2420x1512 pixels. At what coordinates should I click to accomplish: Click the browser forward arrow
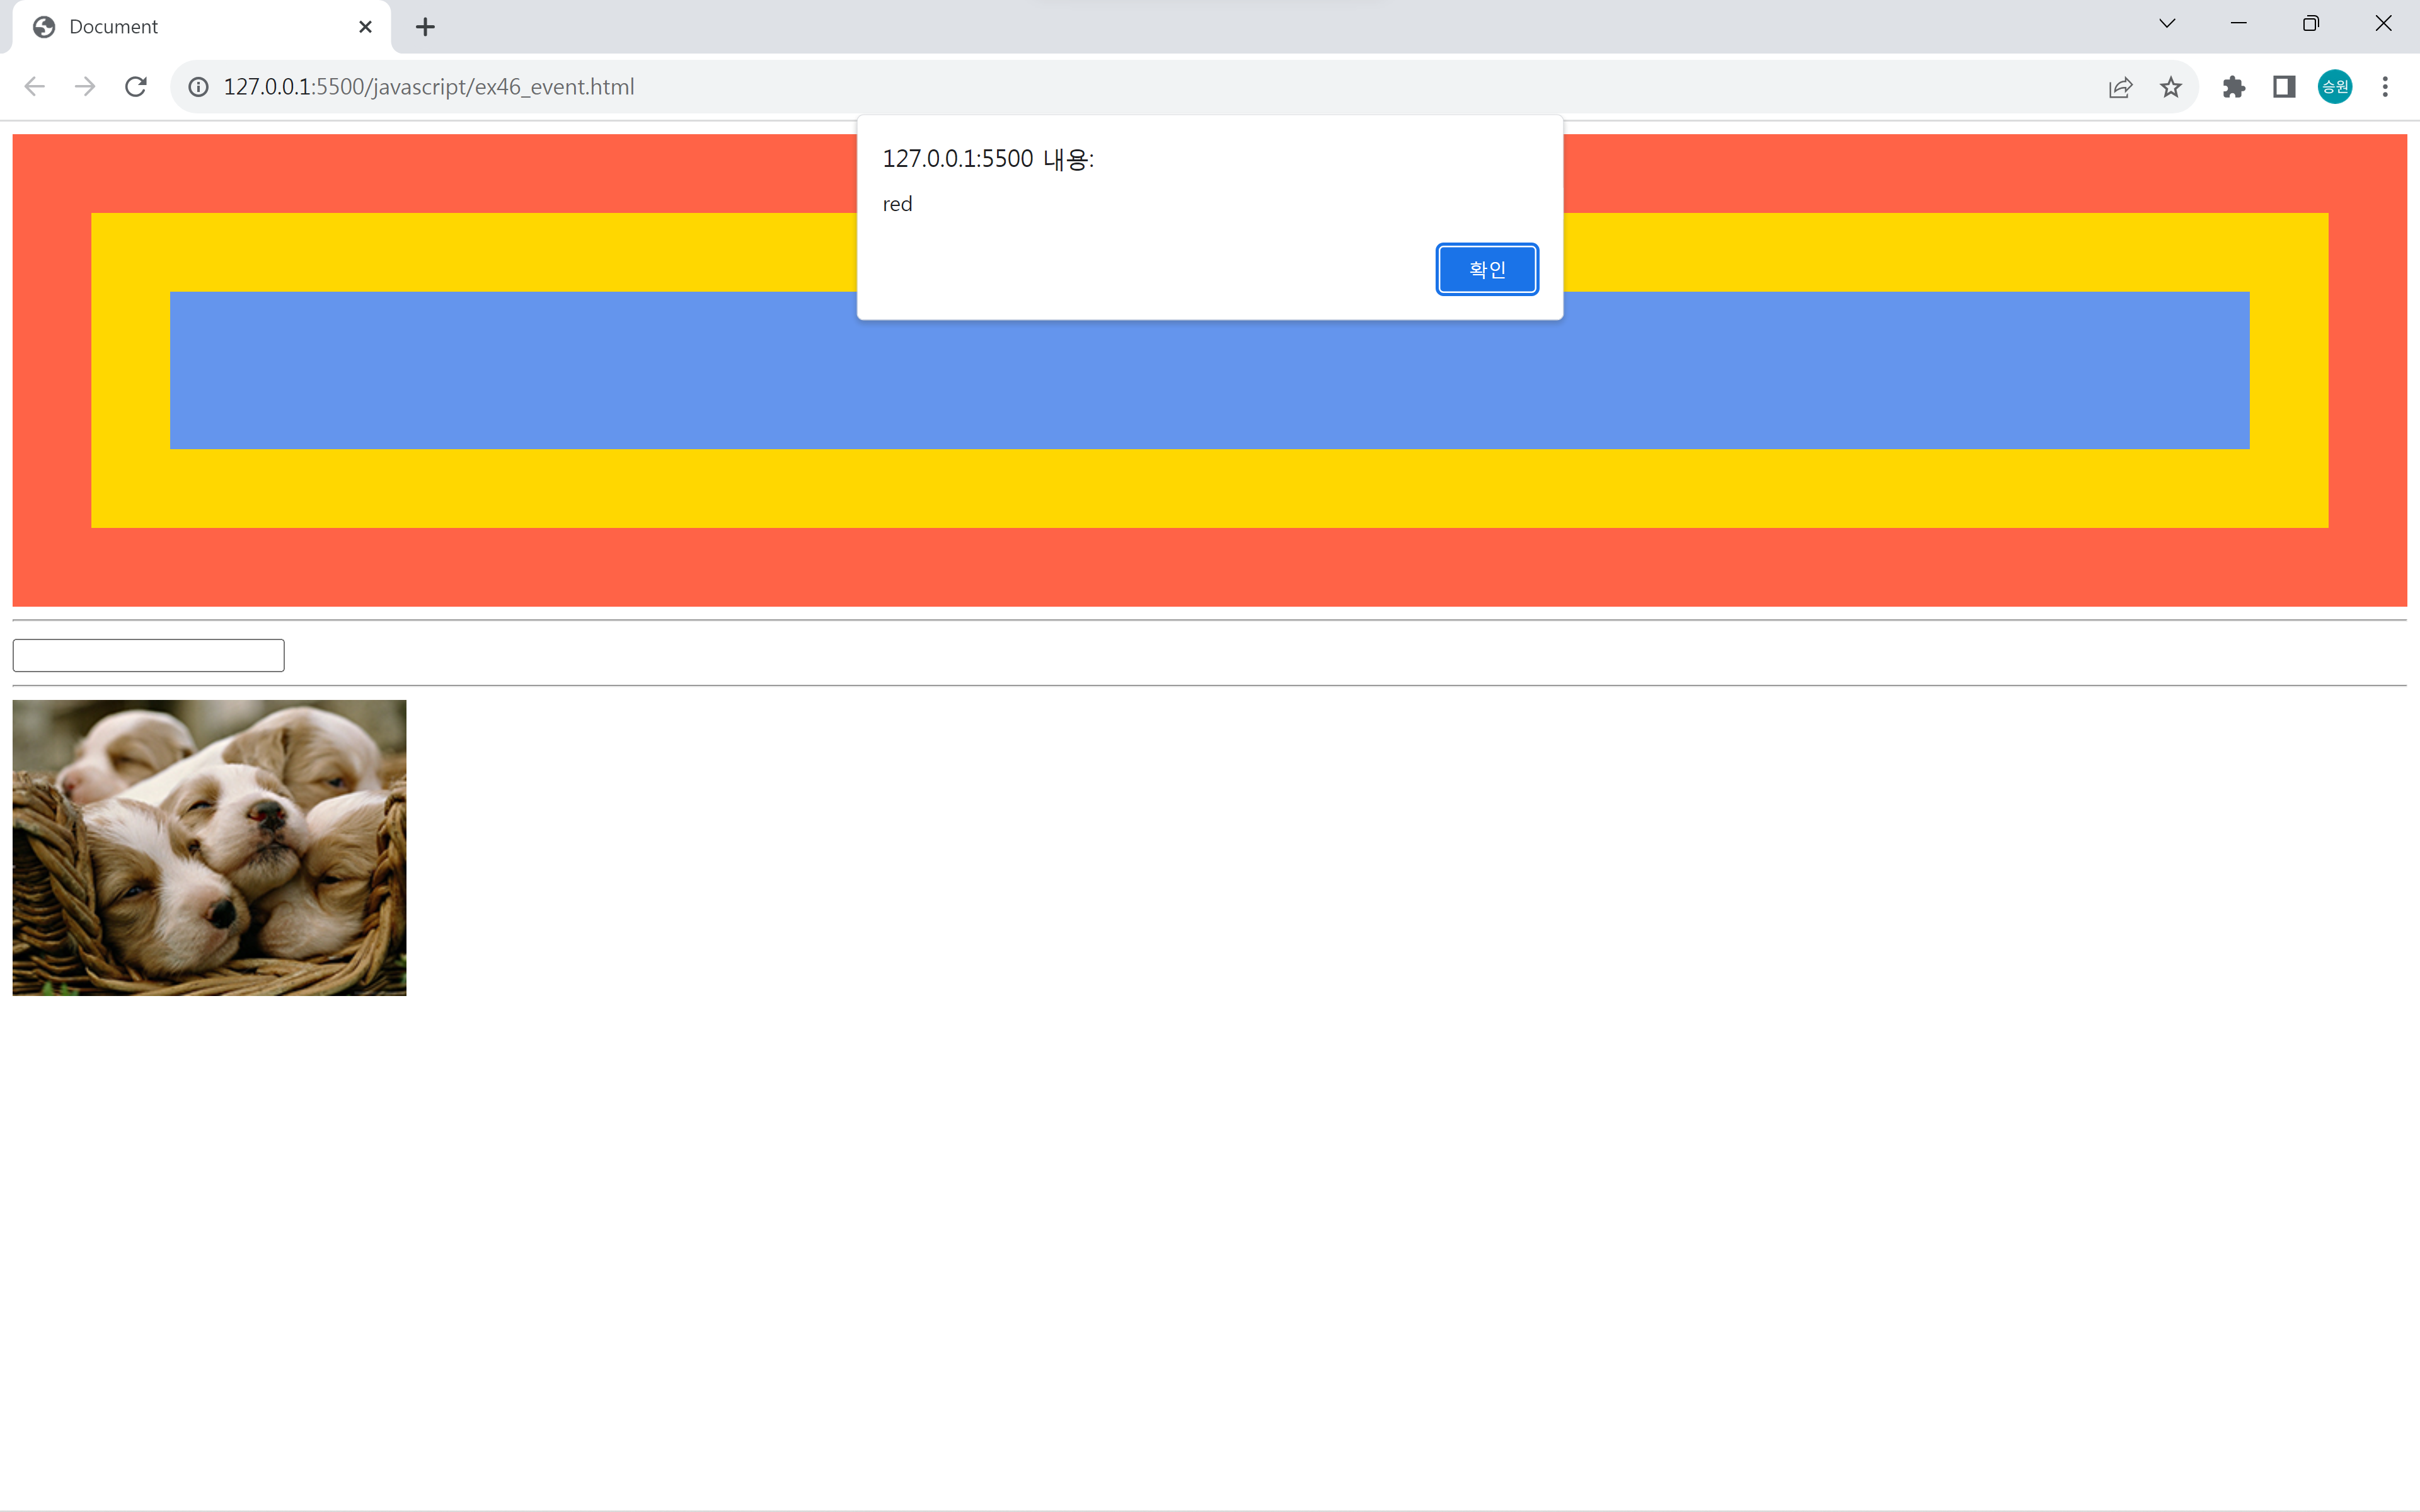85,87
